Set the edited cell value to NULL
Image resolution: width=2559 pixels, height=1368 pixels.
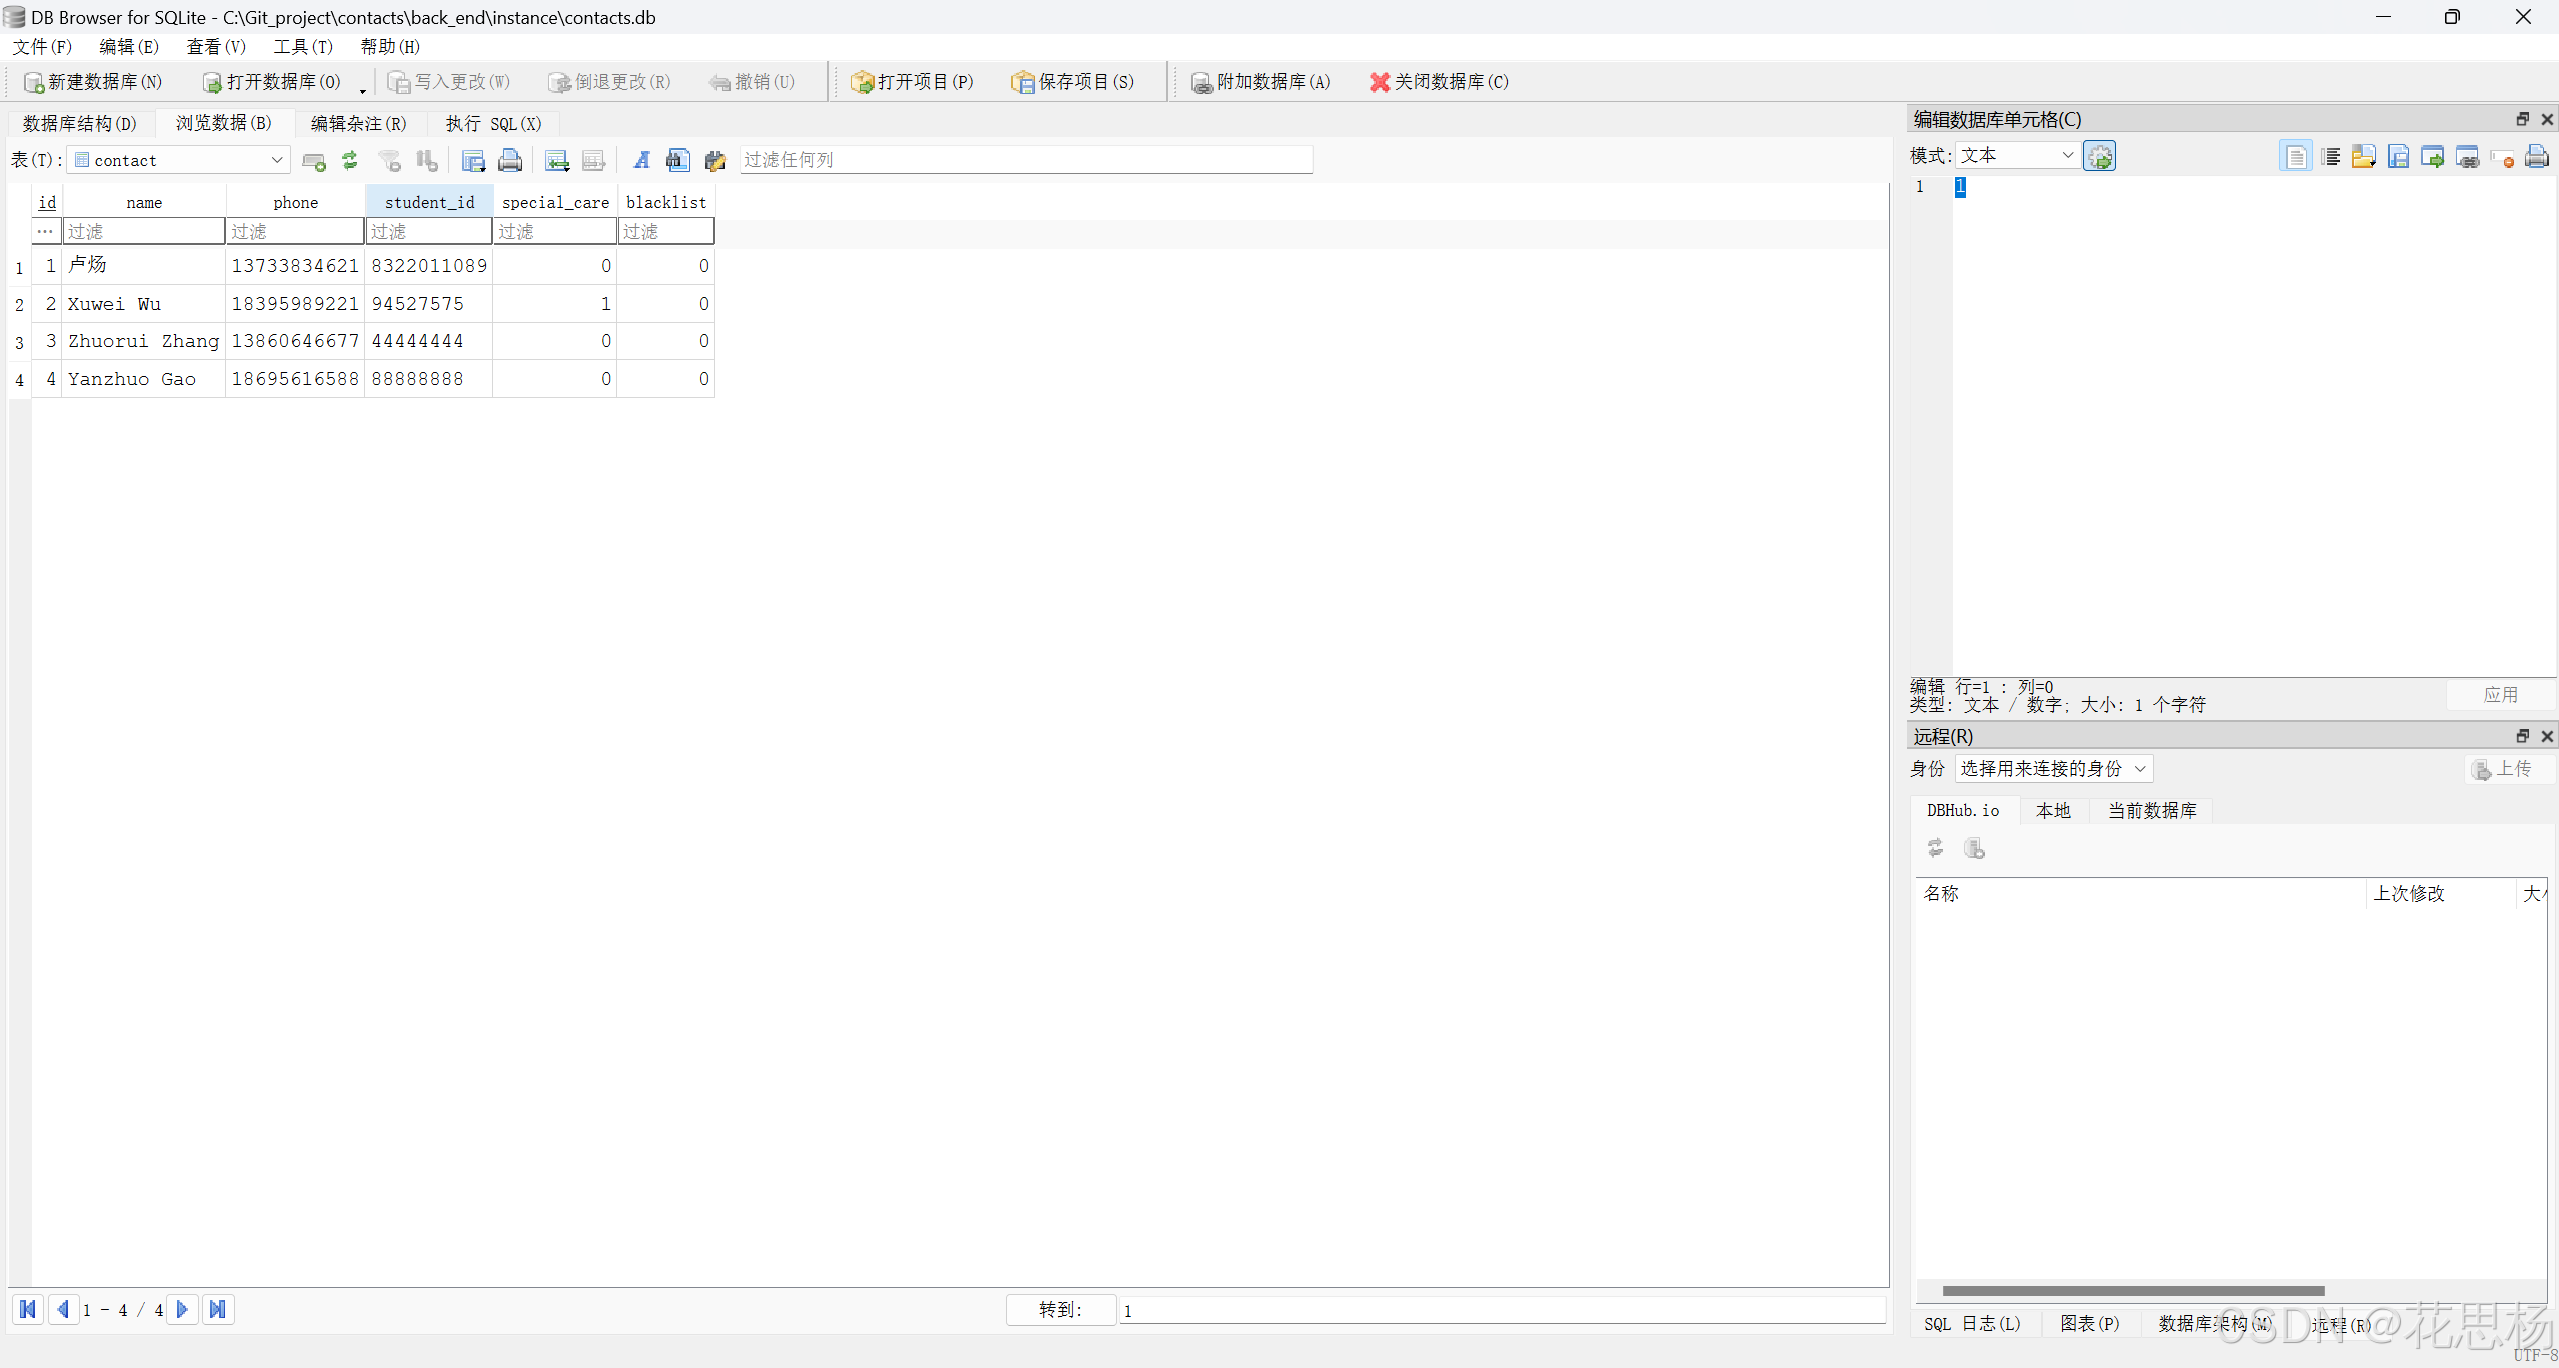(2505, 156)
